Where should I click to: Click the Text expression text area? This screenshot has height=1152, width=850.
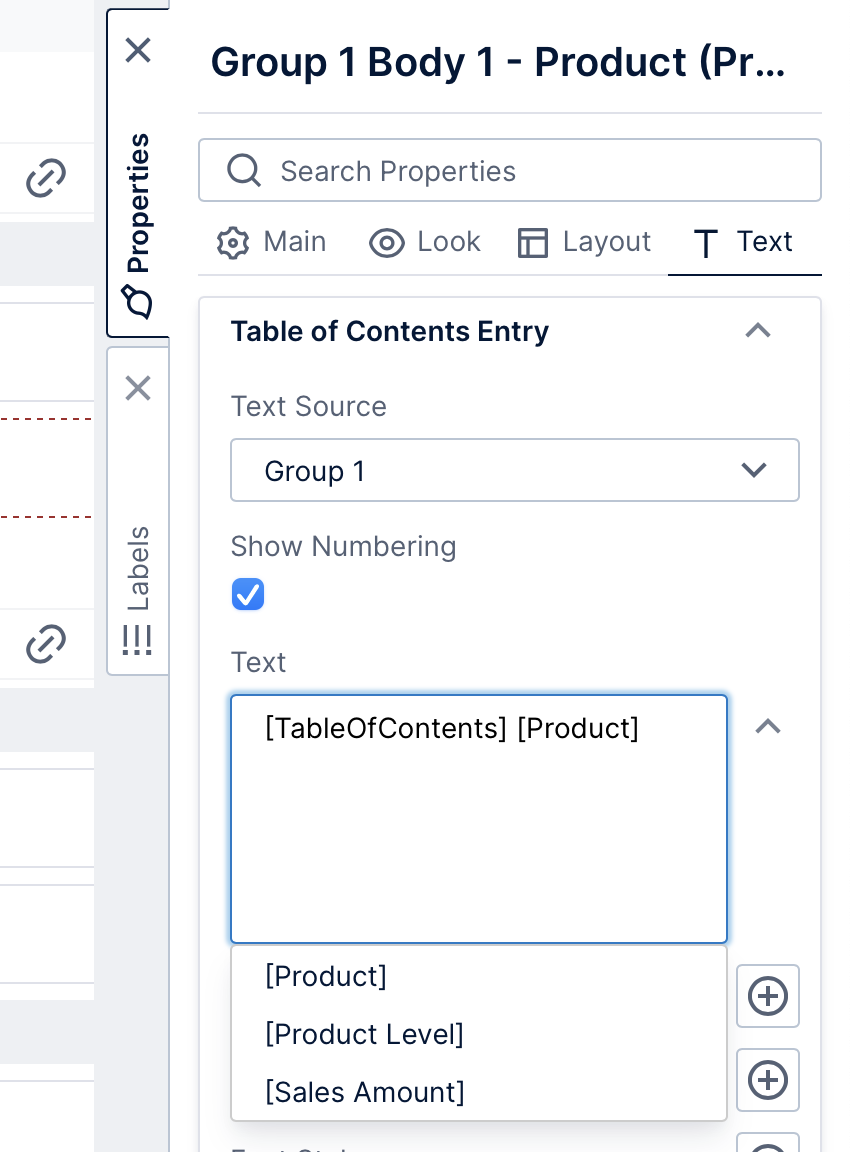point(478,820)
